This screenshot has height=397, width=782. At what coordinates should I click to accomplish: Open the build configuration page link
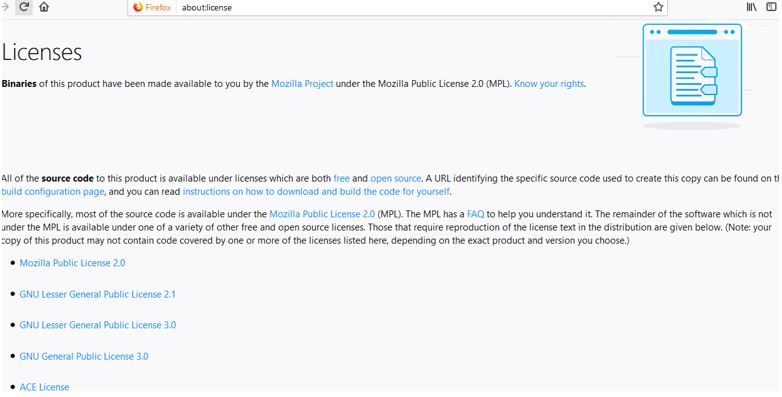click(53, 192)
